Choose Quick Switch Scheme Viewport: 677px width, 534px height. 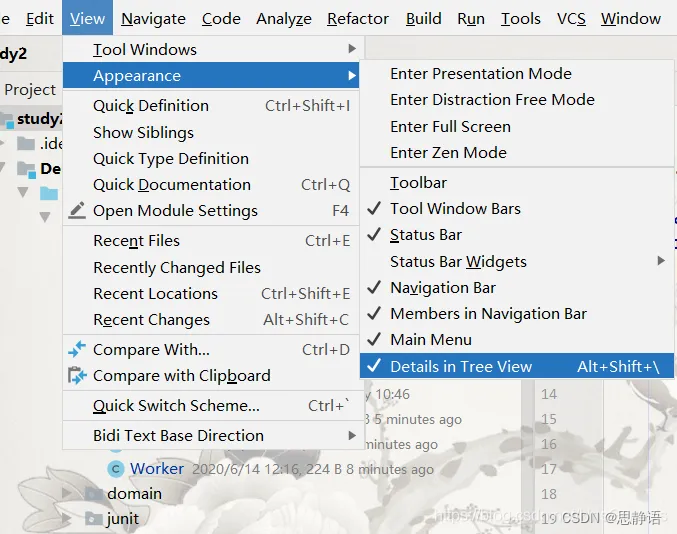click(x=211, y=406)
